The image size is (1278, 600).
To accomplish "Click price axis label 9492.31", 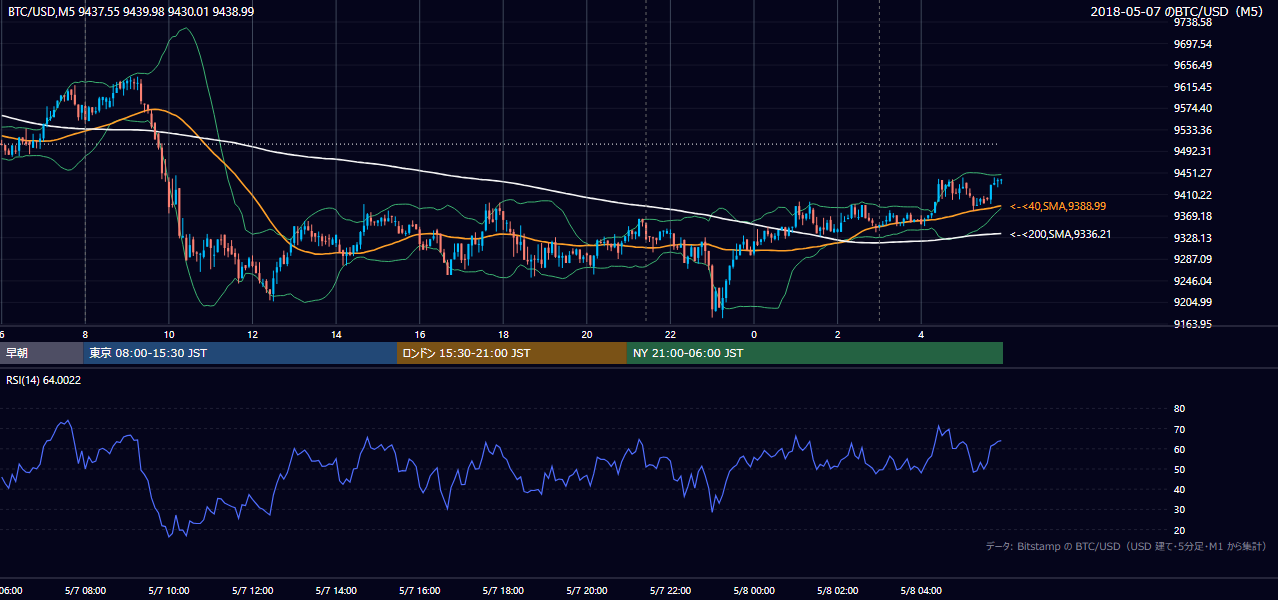I will tap(1193, 151).
